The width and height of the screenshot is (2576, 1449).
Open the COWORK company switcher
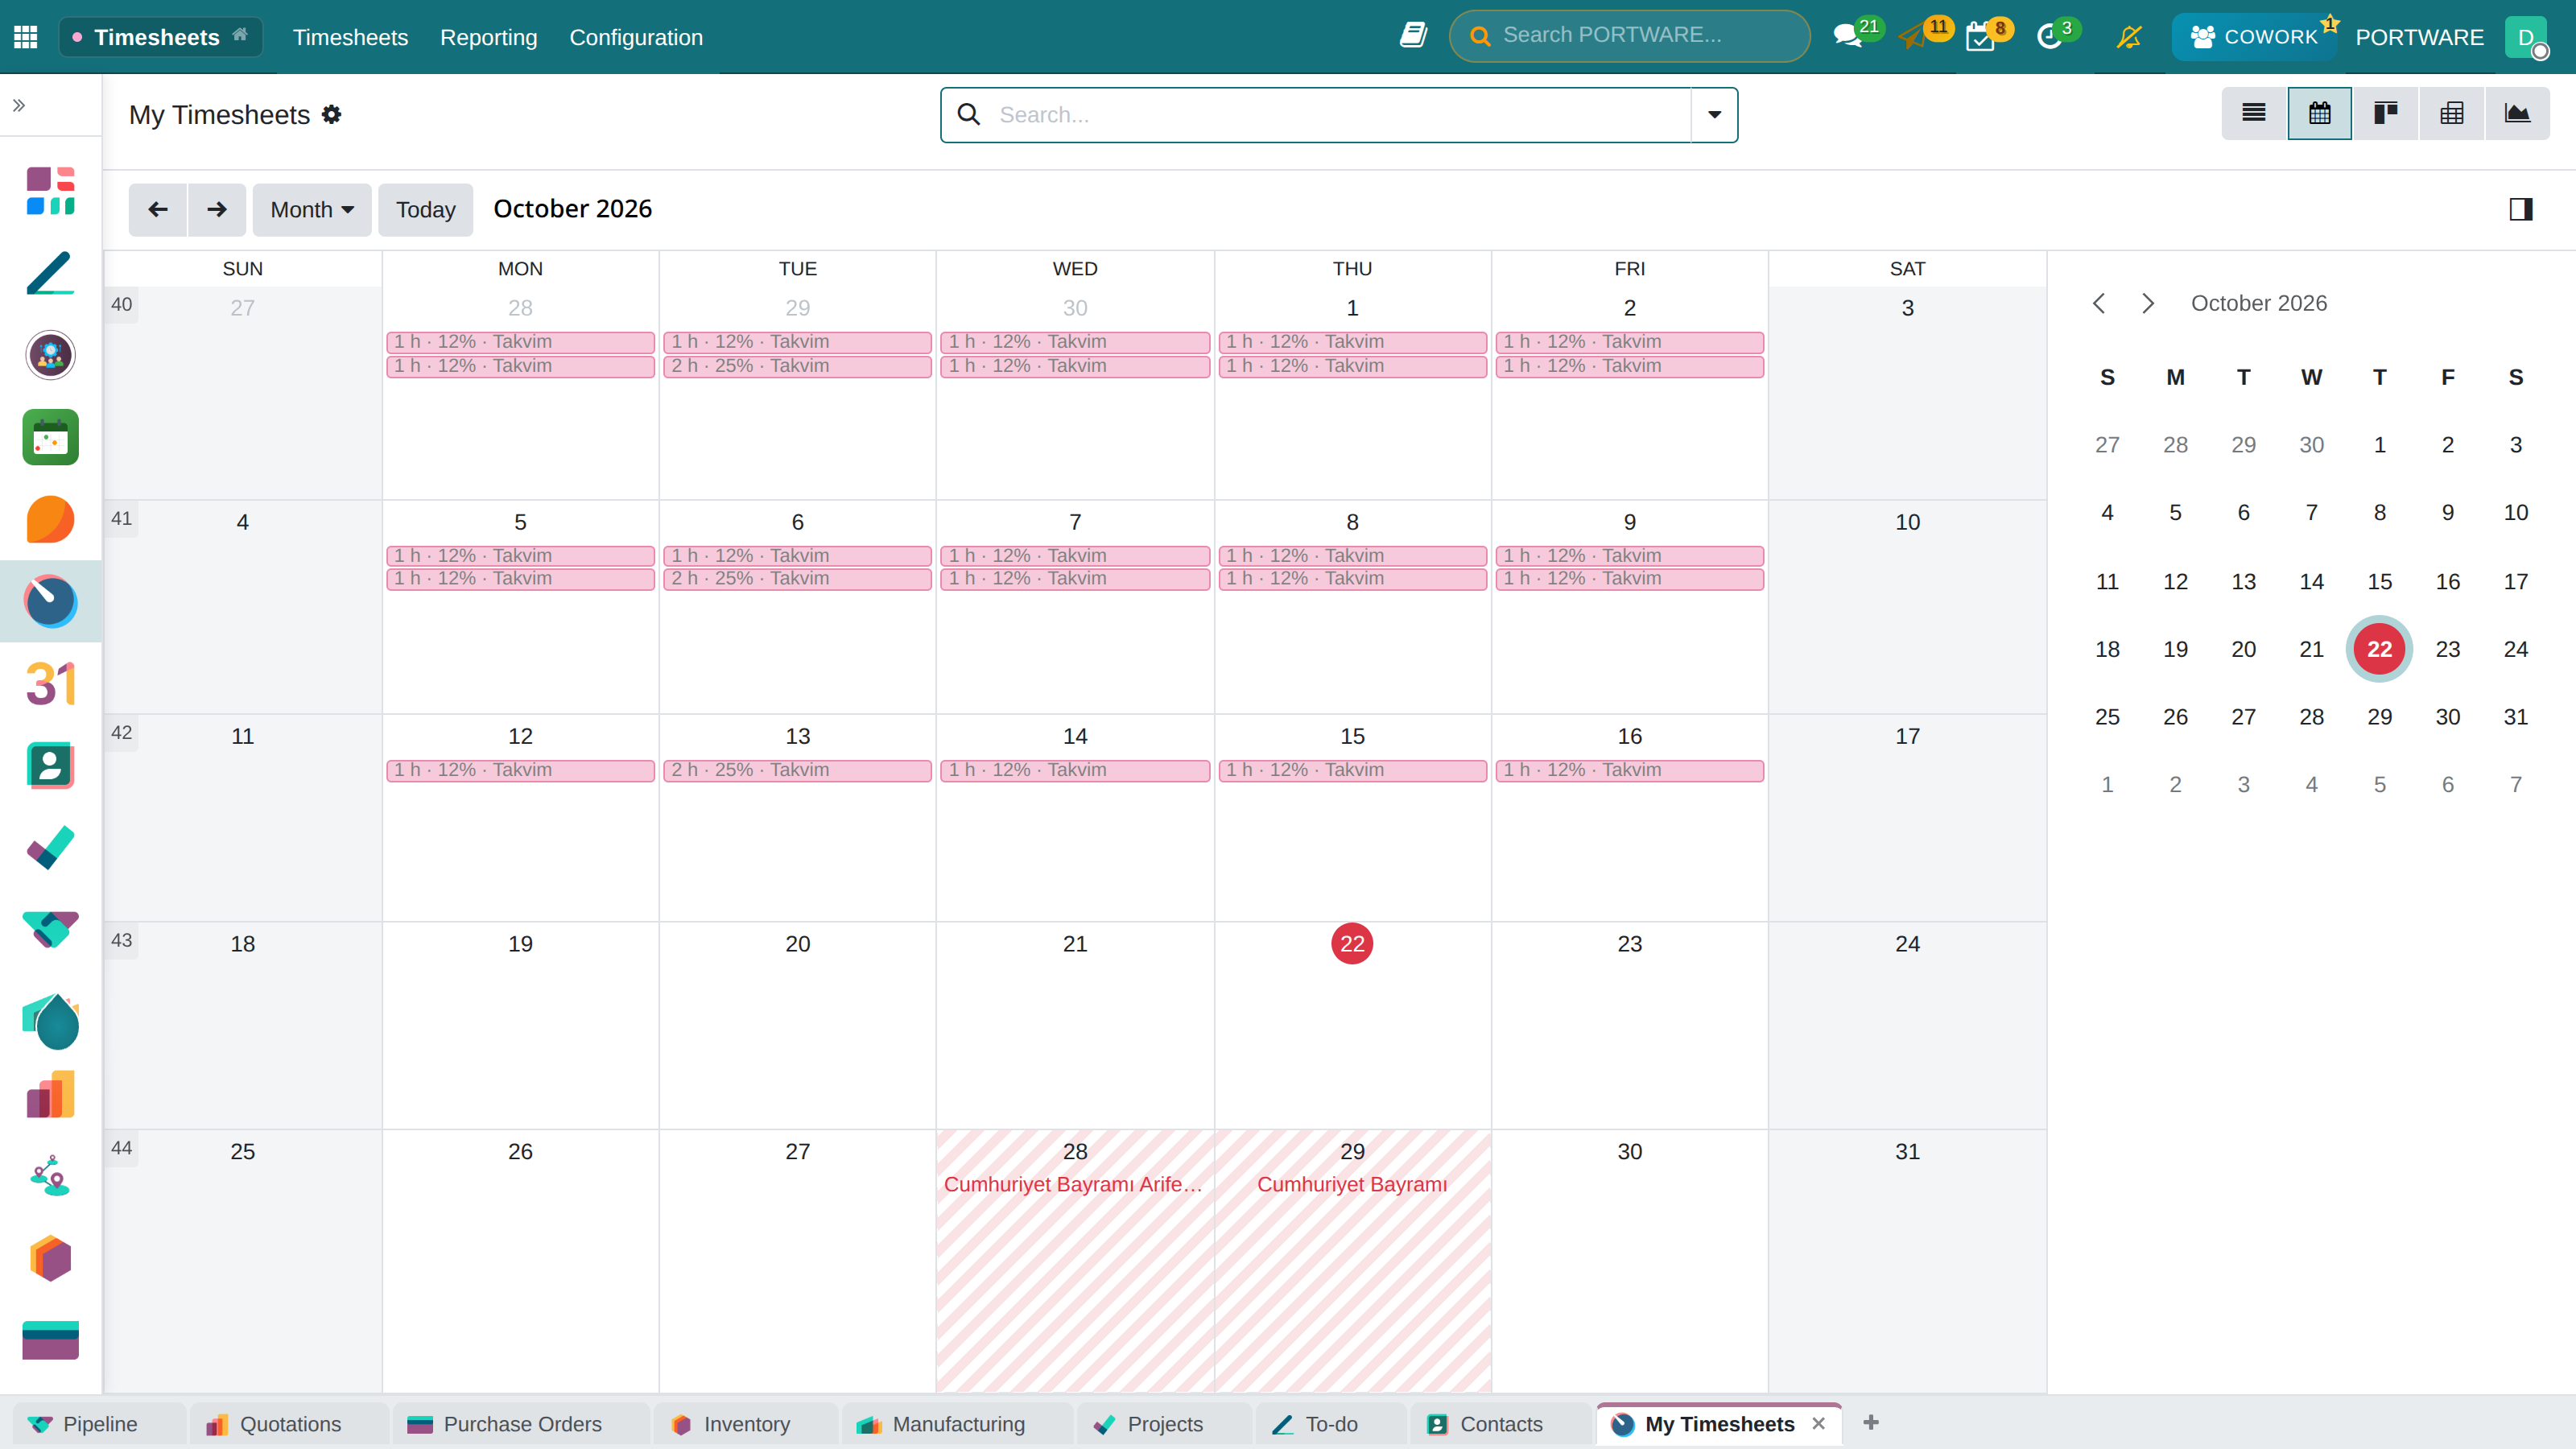pyautogui.click(x=2254, y=37)
